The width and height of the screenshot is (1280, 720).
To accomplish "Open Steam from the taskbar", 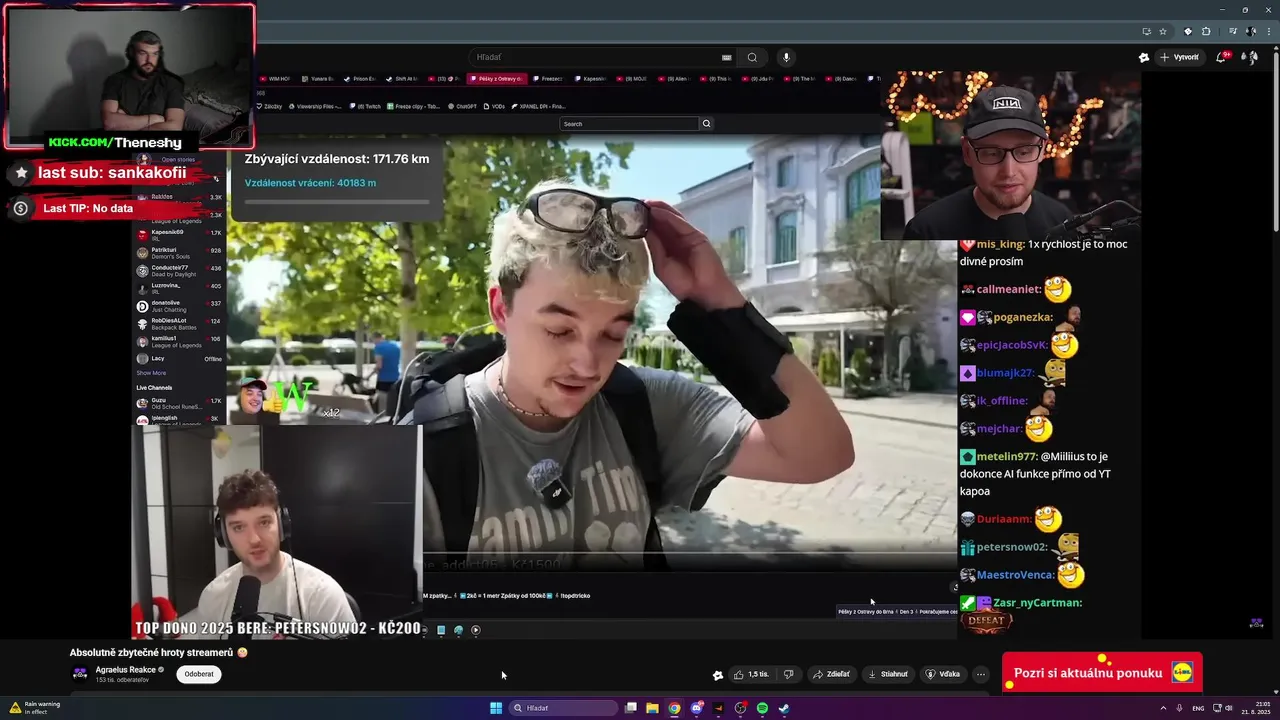I will click(784, 708).
